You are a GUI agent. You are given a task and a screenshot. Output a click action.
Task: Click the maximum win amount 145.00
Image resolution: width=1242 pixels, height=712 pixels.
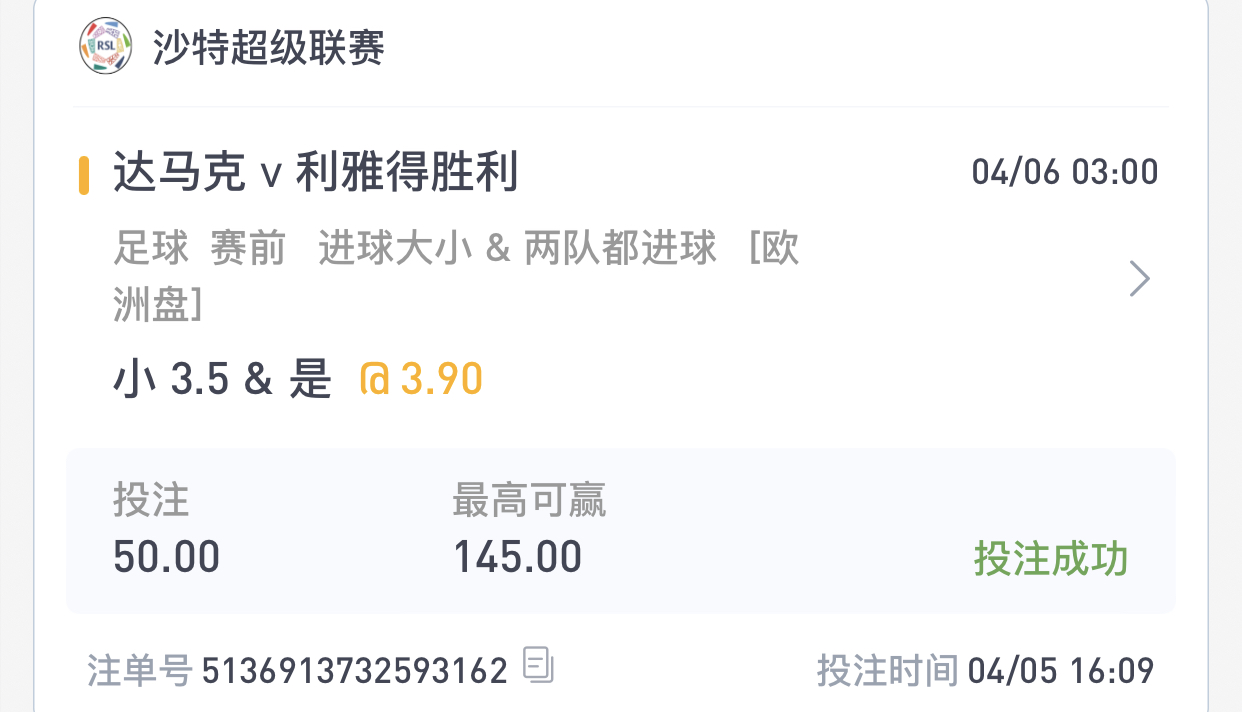518,557
